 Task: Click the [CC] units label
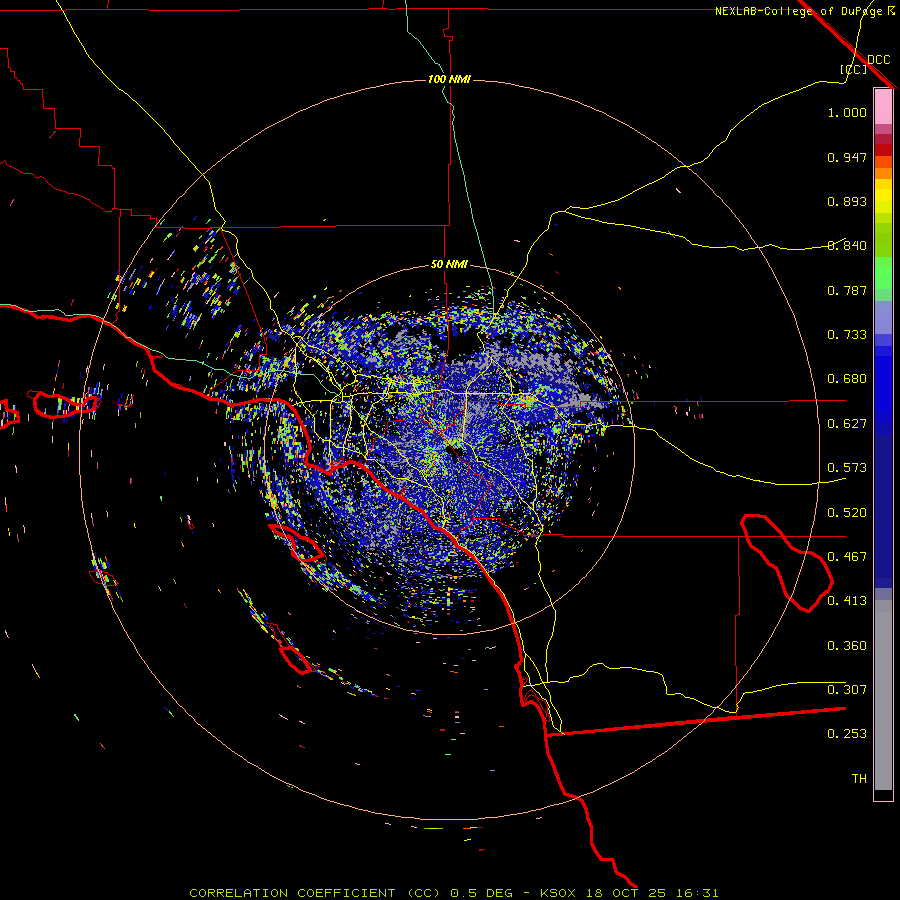tap(854, 69)
